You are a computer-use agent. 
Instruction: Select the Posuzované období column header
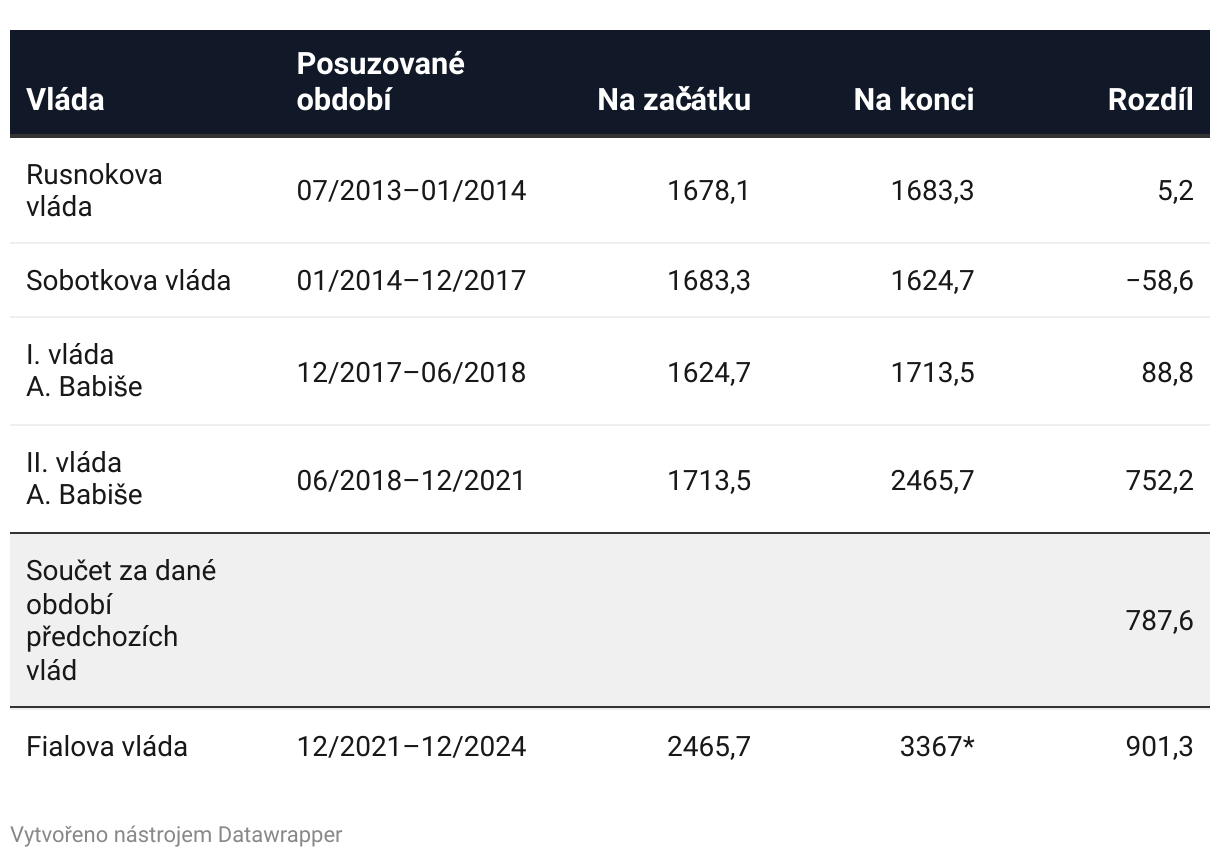coord(381,81)
